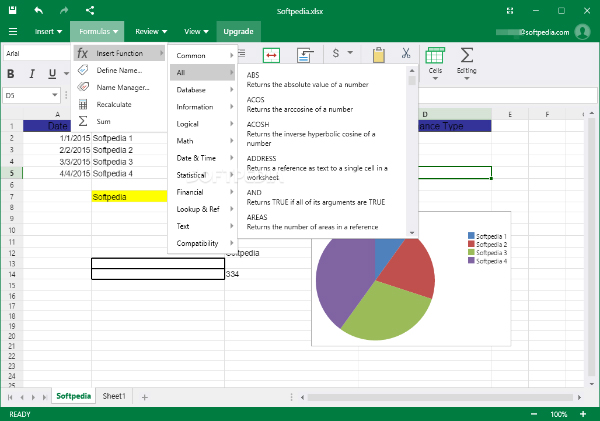Screen dimensions: 600x421
Task: Select the Sheet1 tab
Action: [x=115, y=397]
